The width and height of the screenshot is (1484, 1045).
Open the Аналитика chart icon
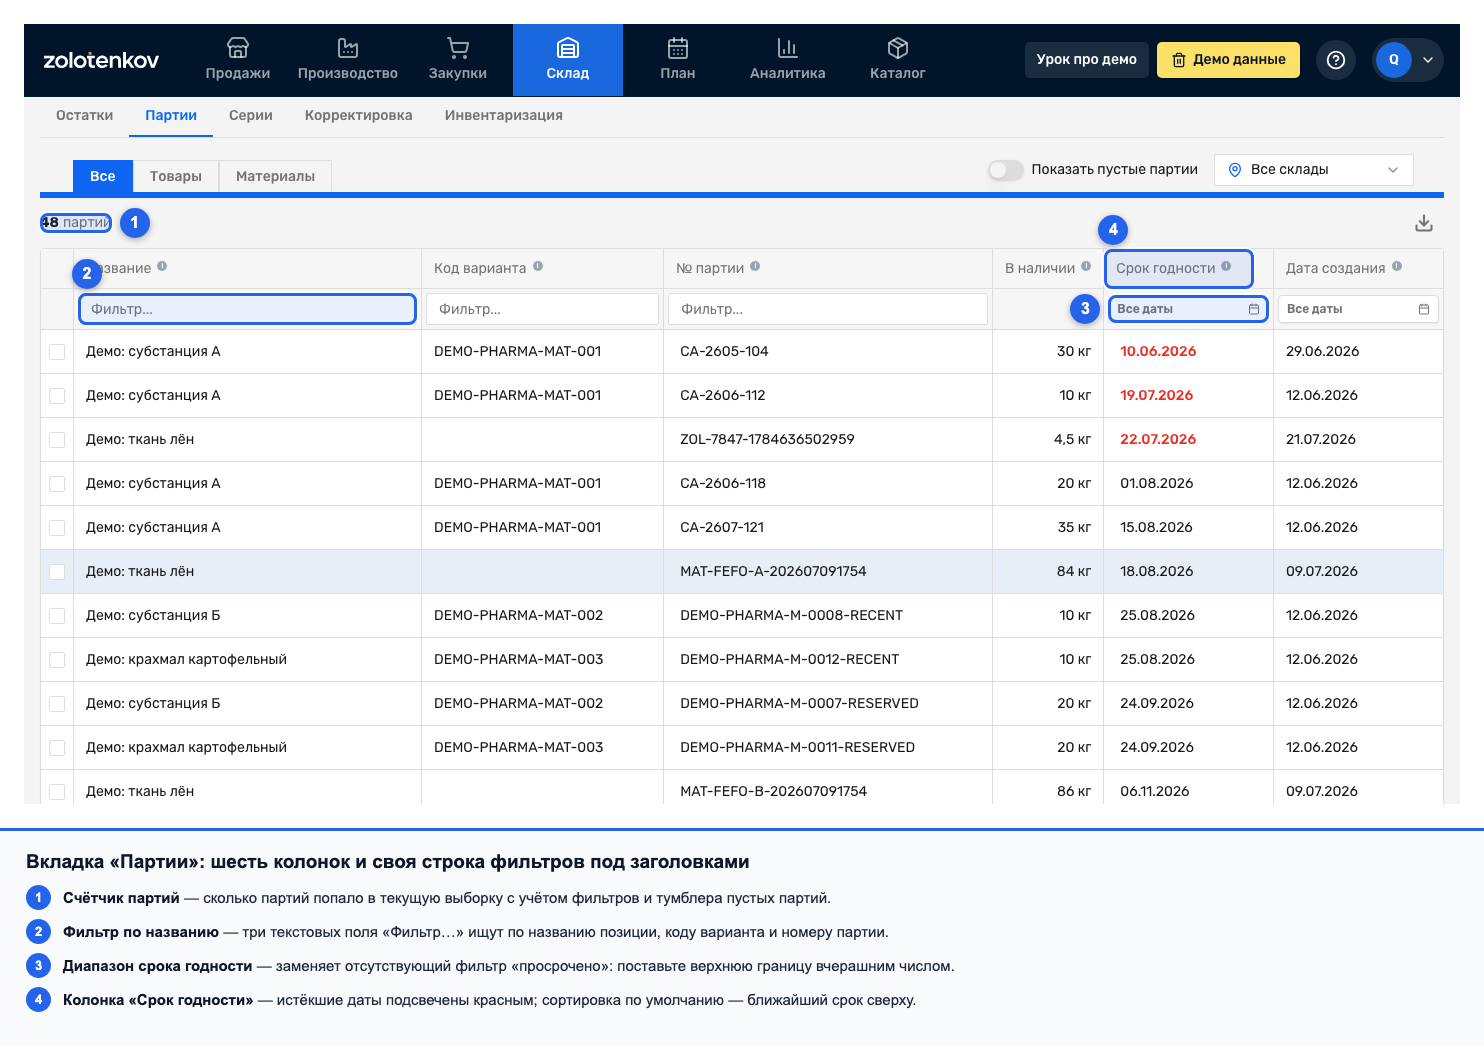coord(788,48)
